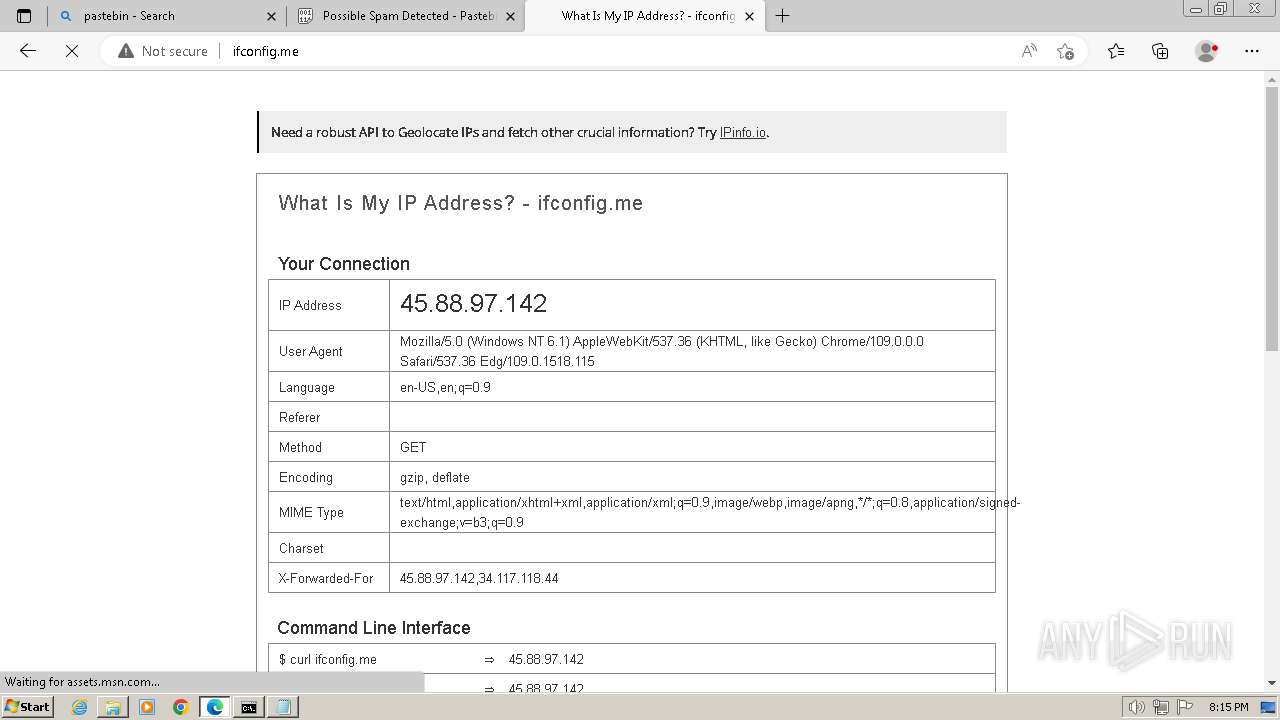
Task: Click the system clock showing 8:15 PM
Action: tap(1228, 707)
